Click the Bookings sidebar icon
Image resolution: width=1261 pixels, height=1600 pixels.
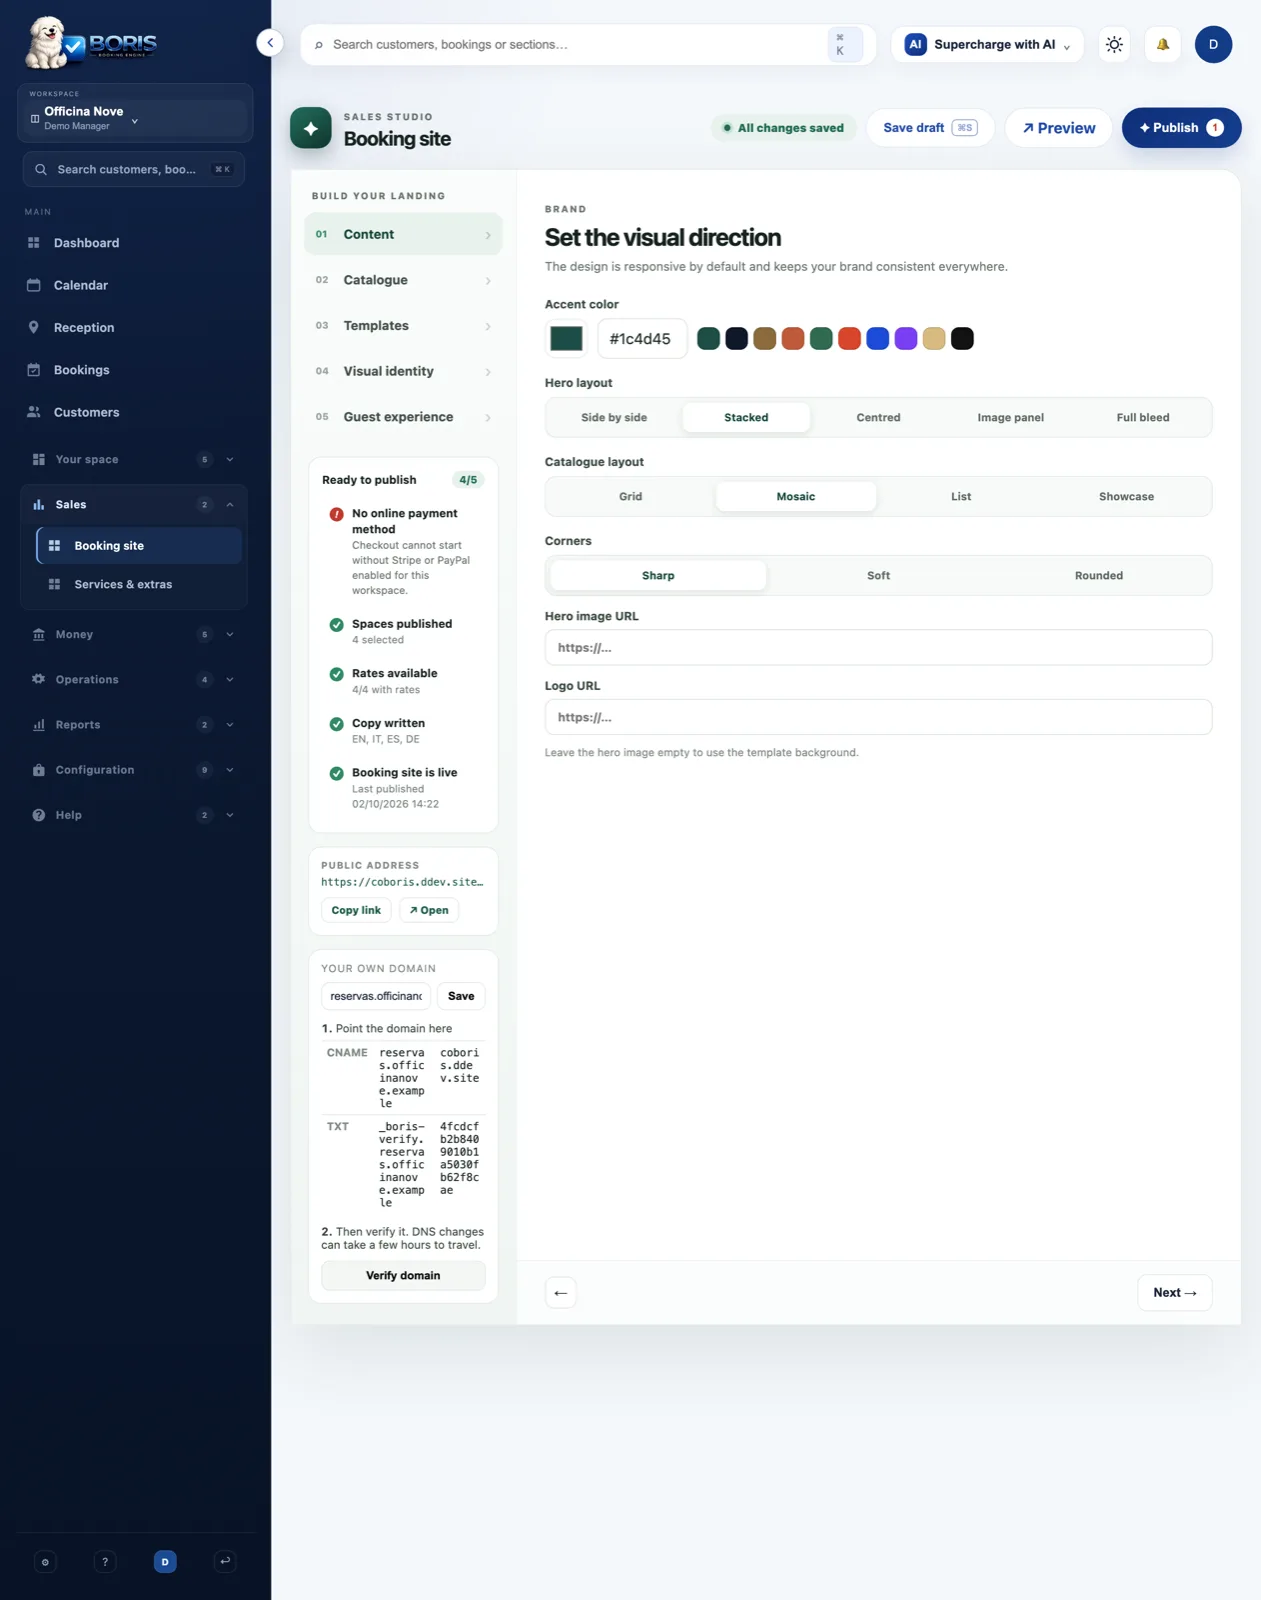[34, 370]
